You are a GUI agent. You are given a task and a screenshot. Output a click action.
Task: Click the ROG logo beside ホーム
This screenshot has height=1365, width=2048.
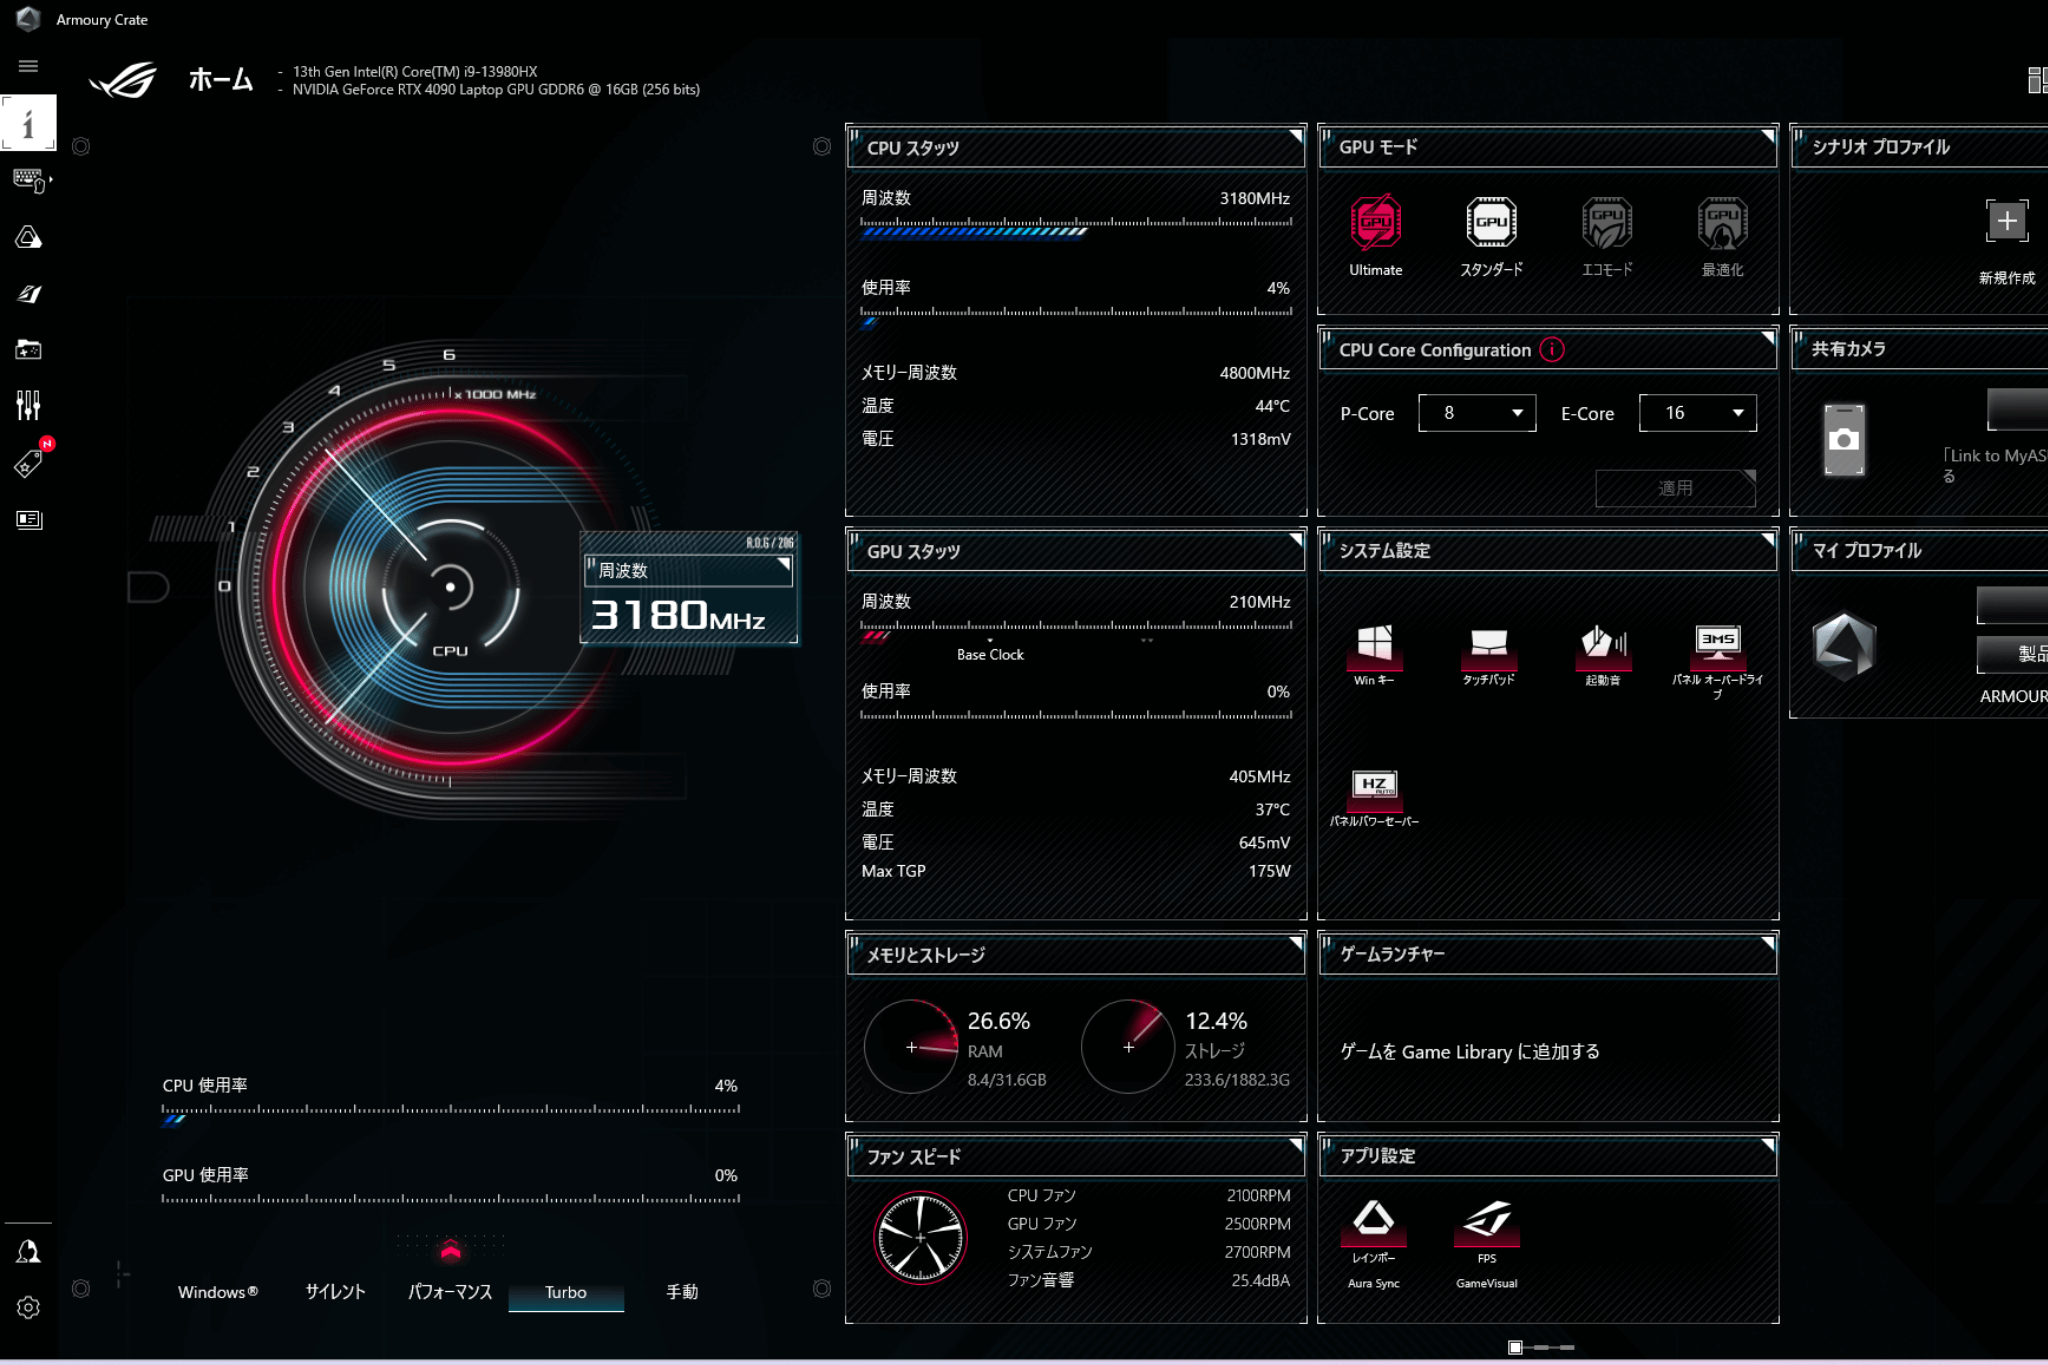click(x=124, y=80)
